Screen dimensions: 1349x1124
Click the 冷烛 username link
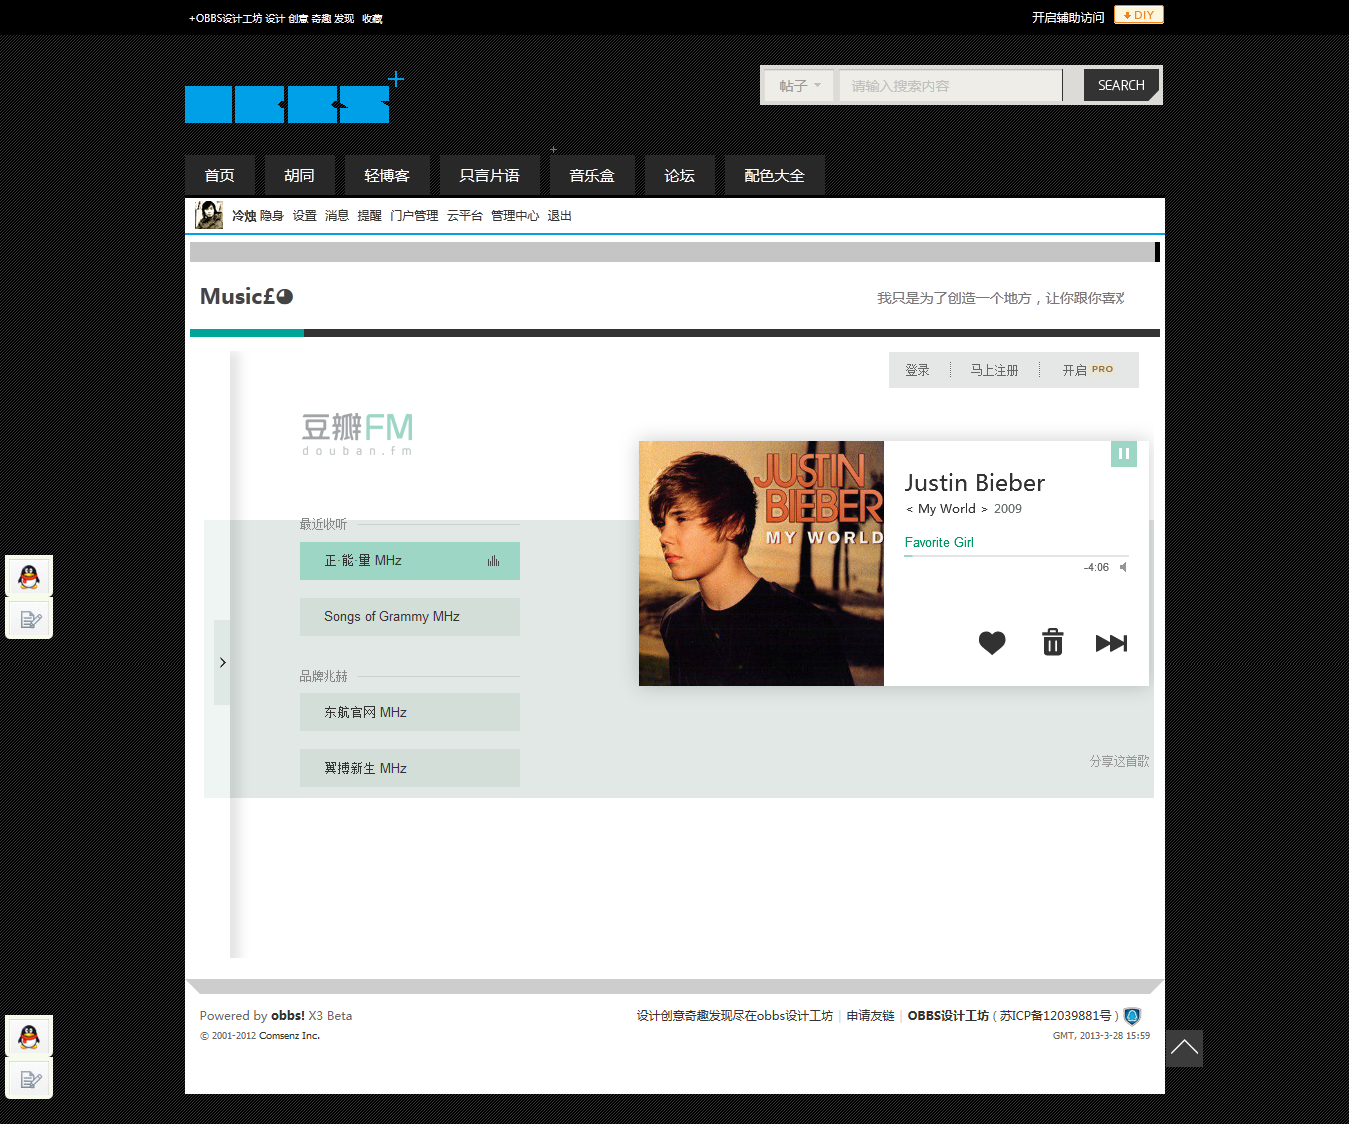244,216
